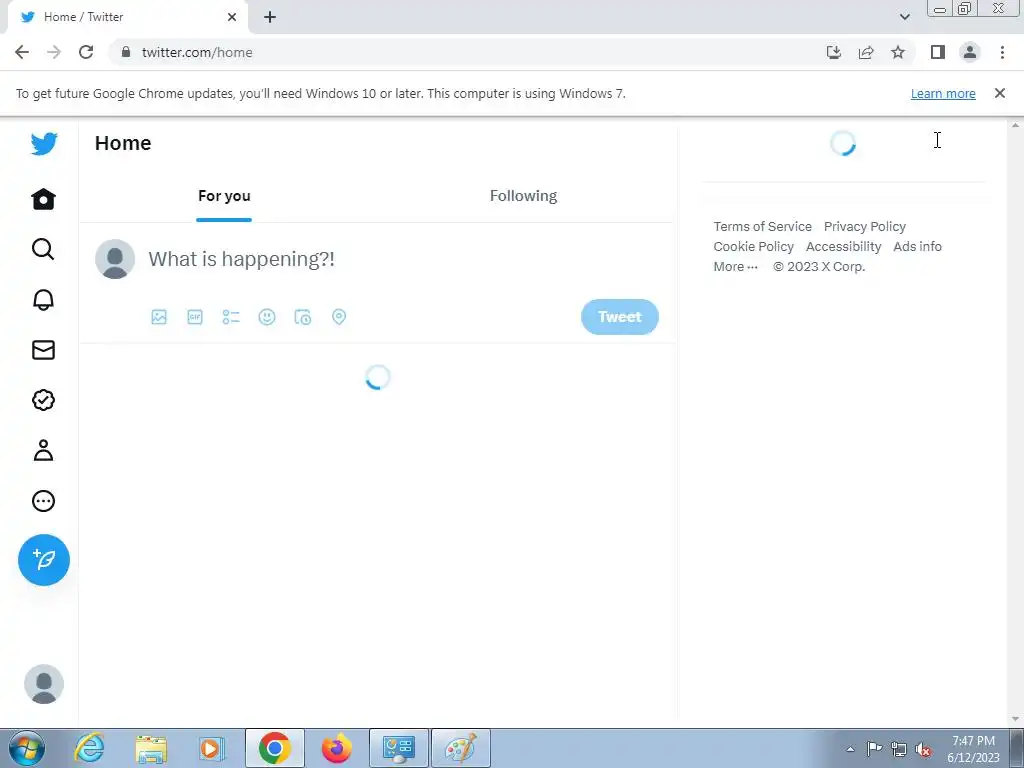Open the Home house icon in sidebar
The image size is (1024, 768).
[44, 199]
